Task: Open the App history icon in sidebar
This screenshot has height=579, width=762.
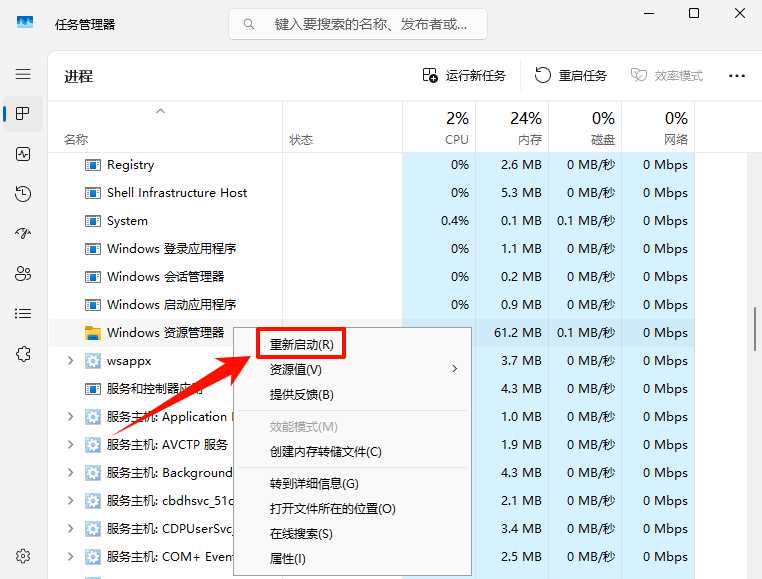Action: 23,194
